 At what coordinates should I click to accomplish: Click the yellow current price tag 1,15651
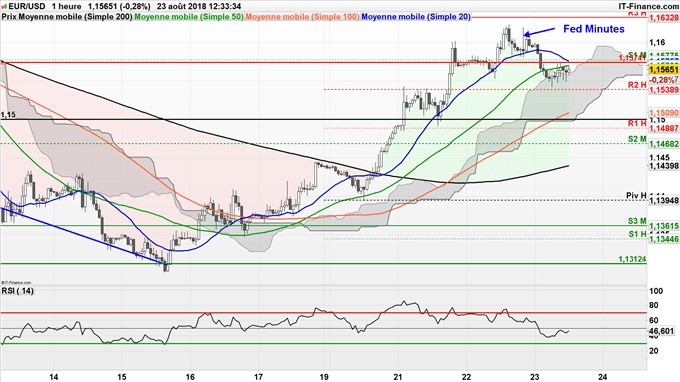(x=663, y=69)
